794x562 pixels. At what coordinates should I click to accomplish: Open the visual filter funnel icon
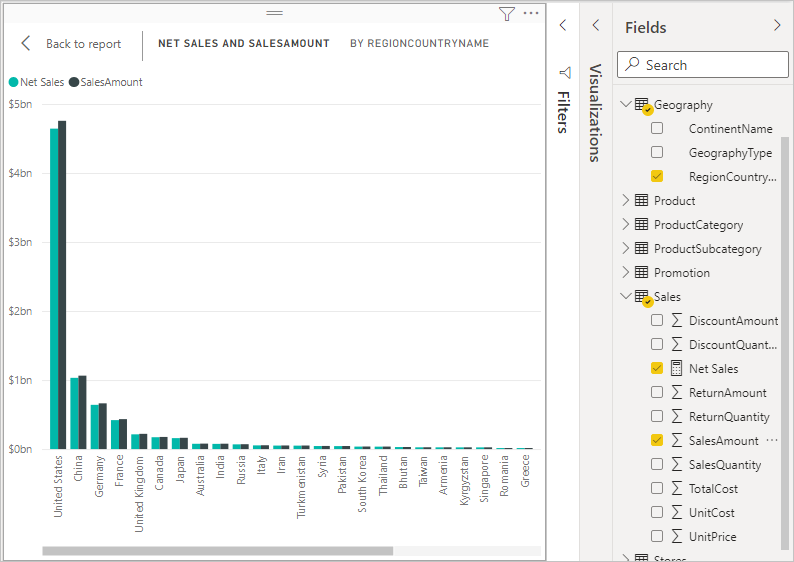click(506, 14)
